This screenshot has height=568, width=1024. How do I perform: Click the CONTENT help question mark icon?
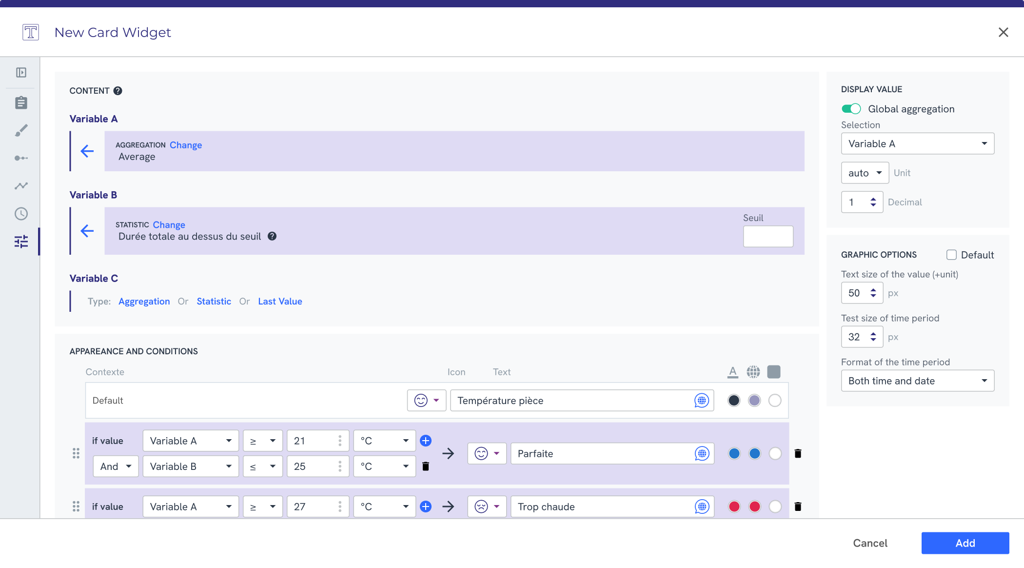[118, 91]
